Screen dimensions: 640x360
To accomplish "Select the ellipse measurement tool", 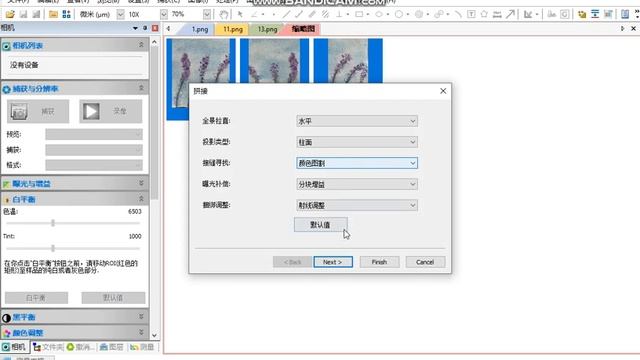I will coord(379,14).
